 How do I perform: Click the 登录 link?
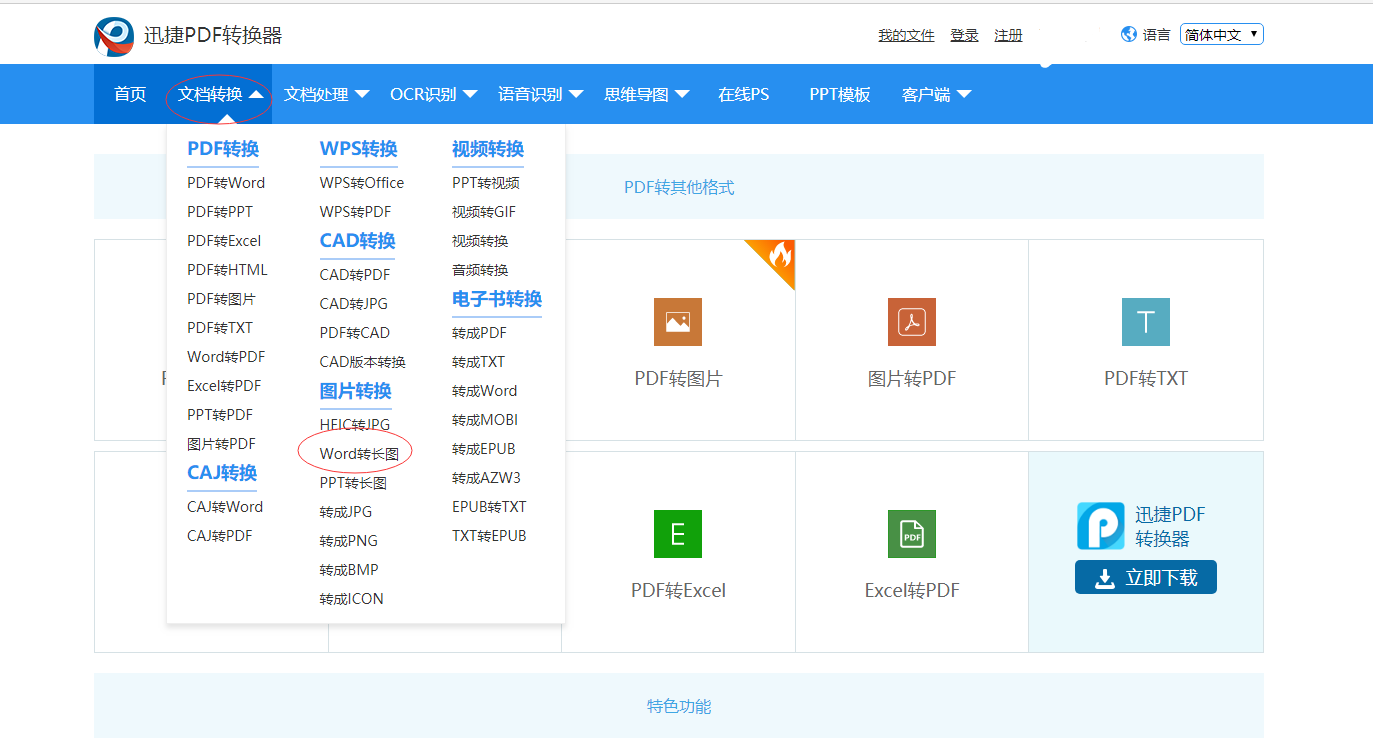pyautogui.click(x=964, y=35)
